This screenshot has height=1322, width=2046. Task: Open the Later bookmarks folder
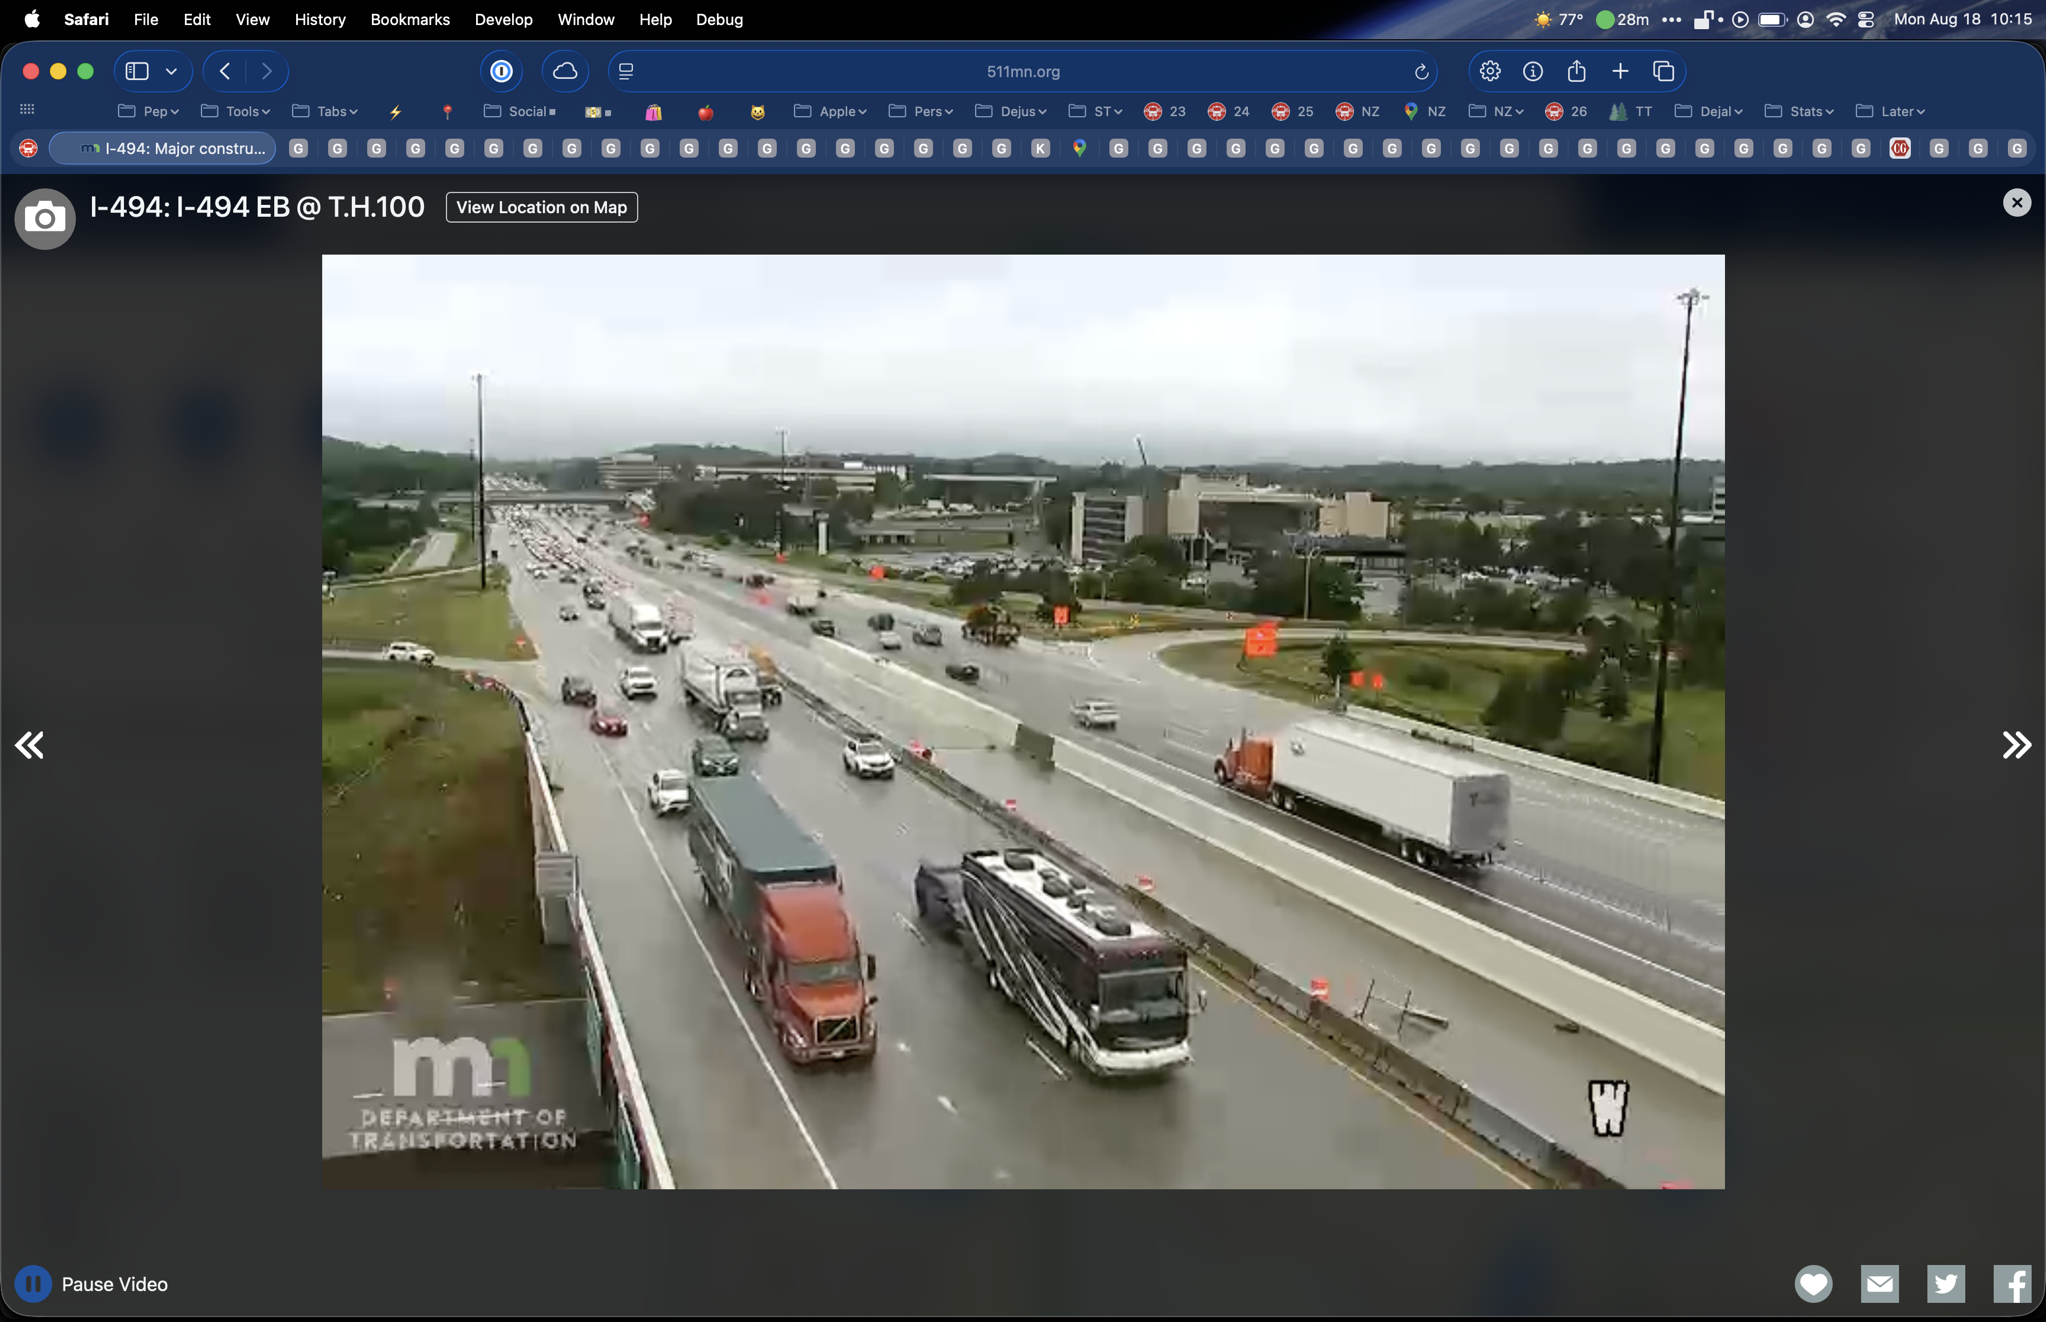click(x=1890, y=111)
